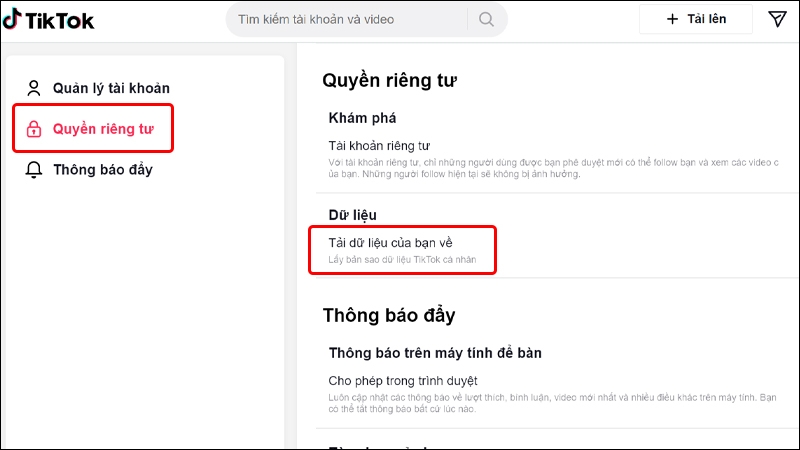Image resolution: width=800 pixels, height=450 pixels.
Task: Open messages via paper plane icon
Action: click(x=777, y=19)
